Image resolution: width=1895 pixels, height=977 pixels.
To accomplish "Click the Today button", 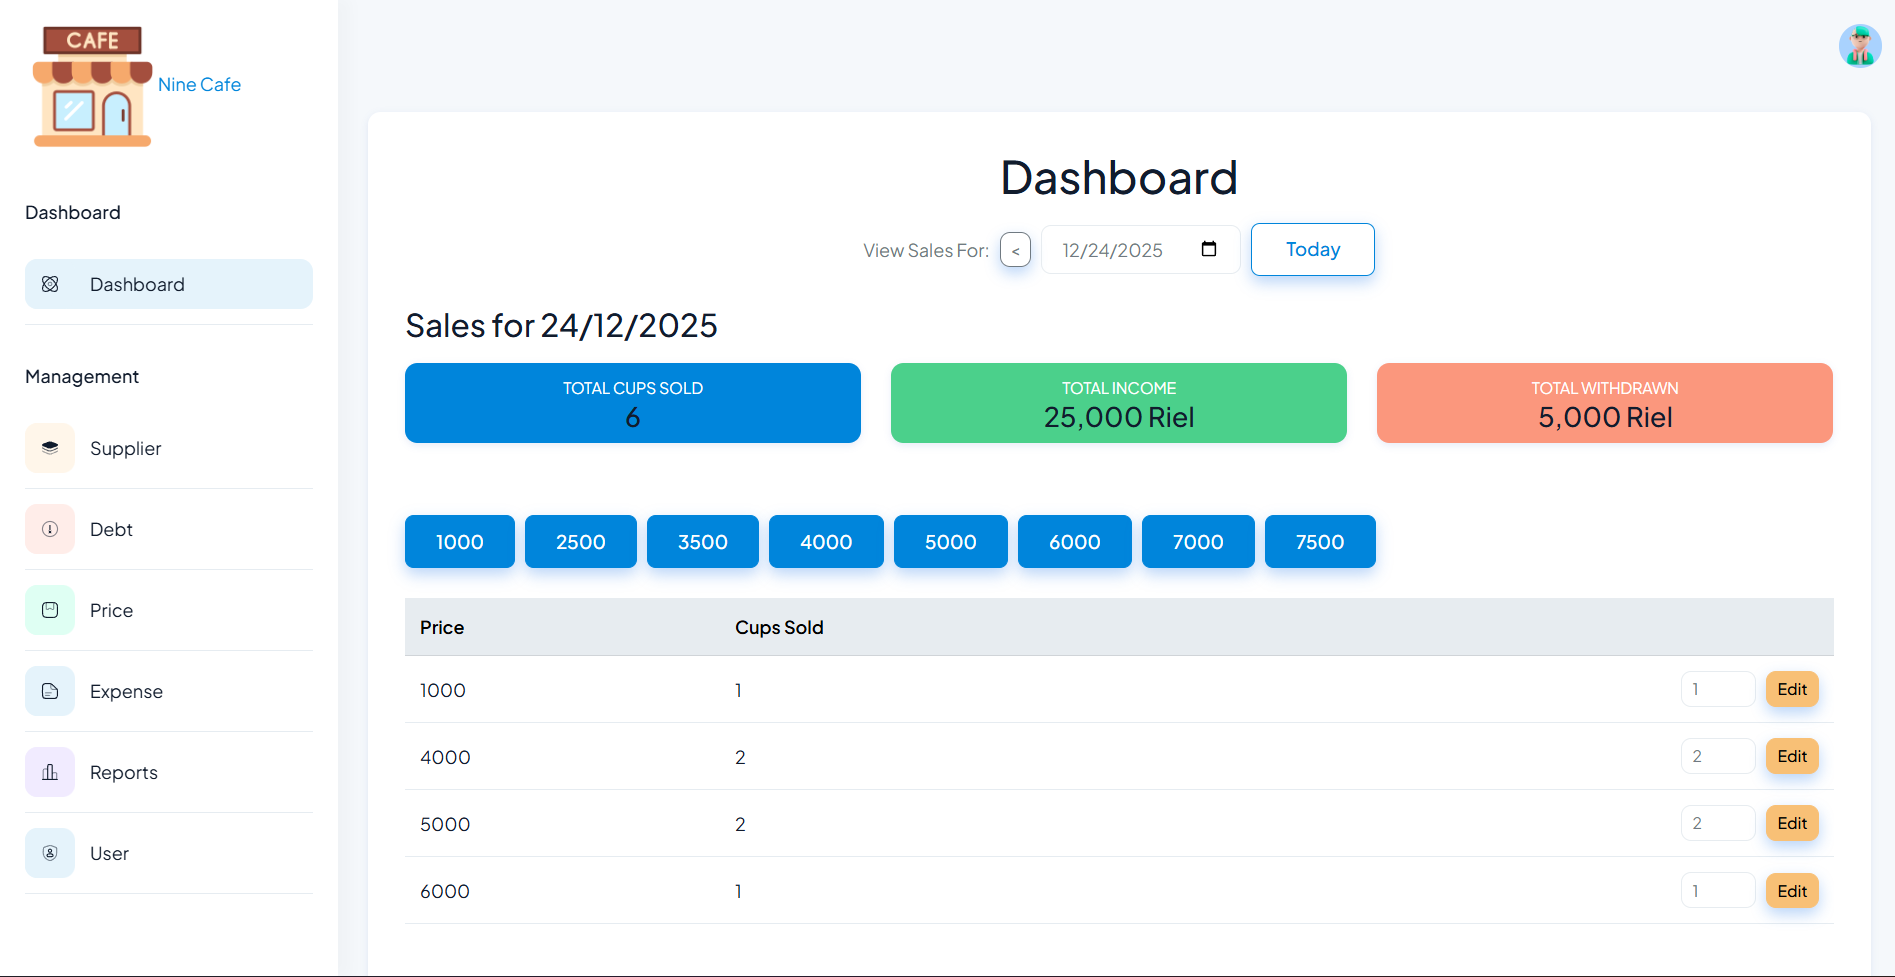I will click(x=1312, y=249).
